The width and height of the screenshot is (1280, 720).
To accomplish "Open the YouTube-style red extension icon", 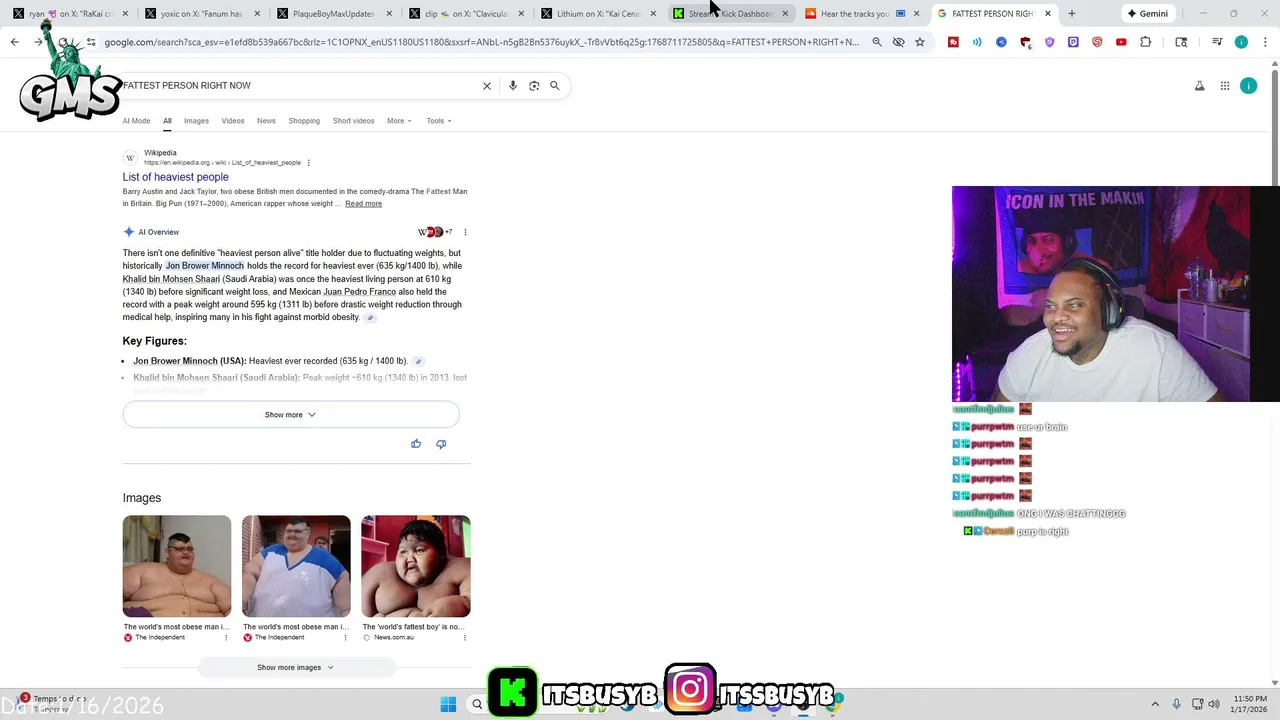I will 1121,42.
